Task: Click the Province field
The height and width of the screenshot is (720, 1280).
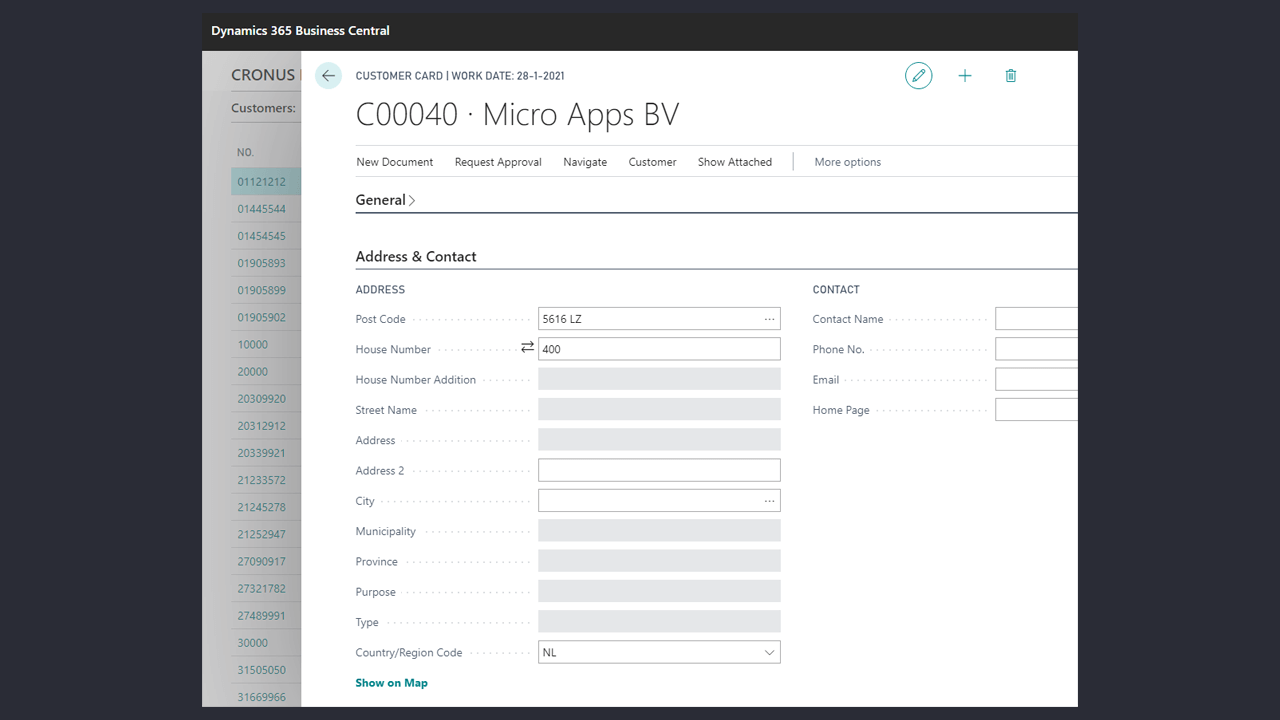Action: pyautogui.click(x=659, y=561)
